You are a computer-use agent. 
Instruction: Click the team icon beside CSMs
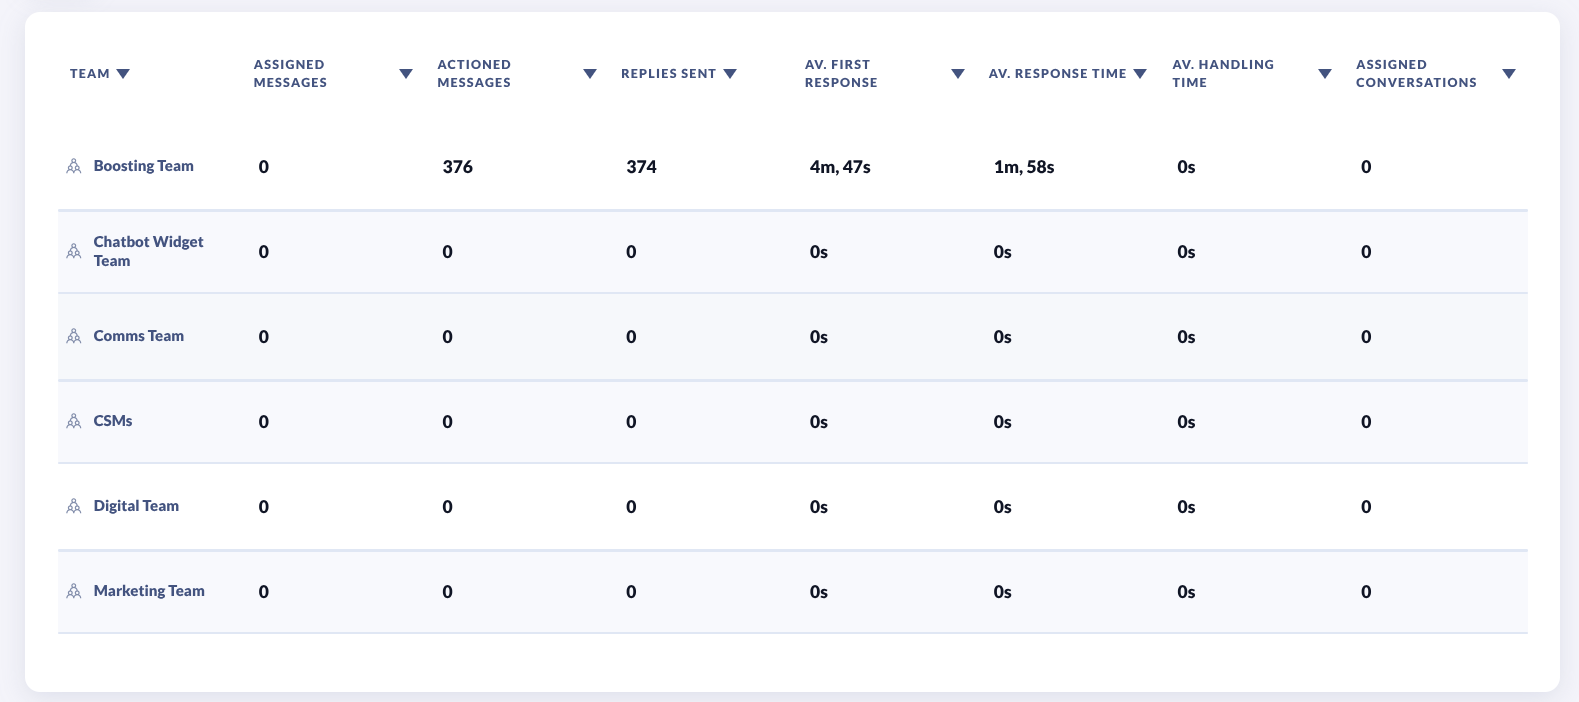click(x=74, y=422)
